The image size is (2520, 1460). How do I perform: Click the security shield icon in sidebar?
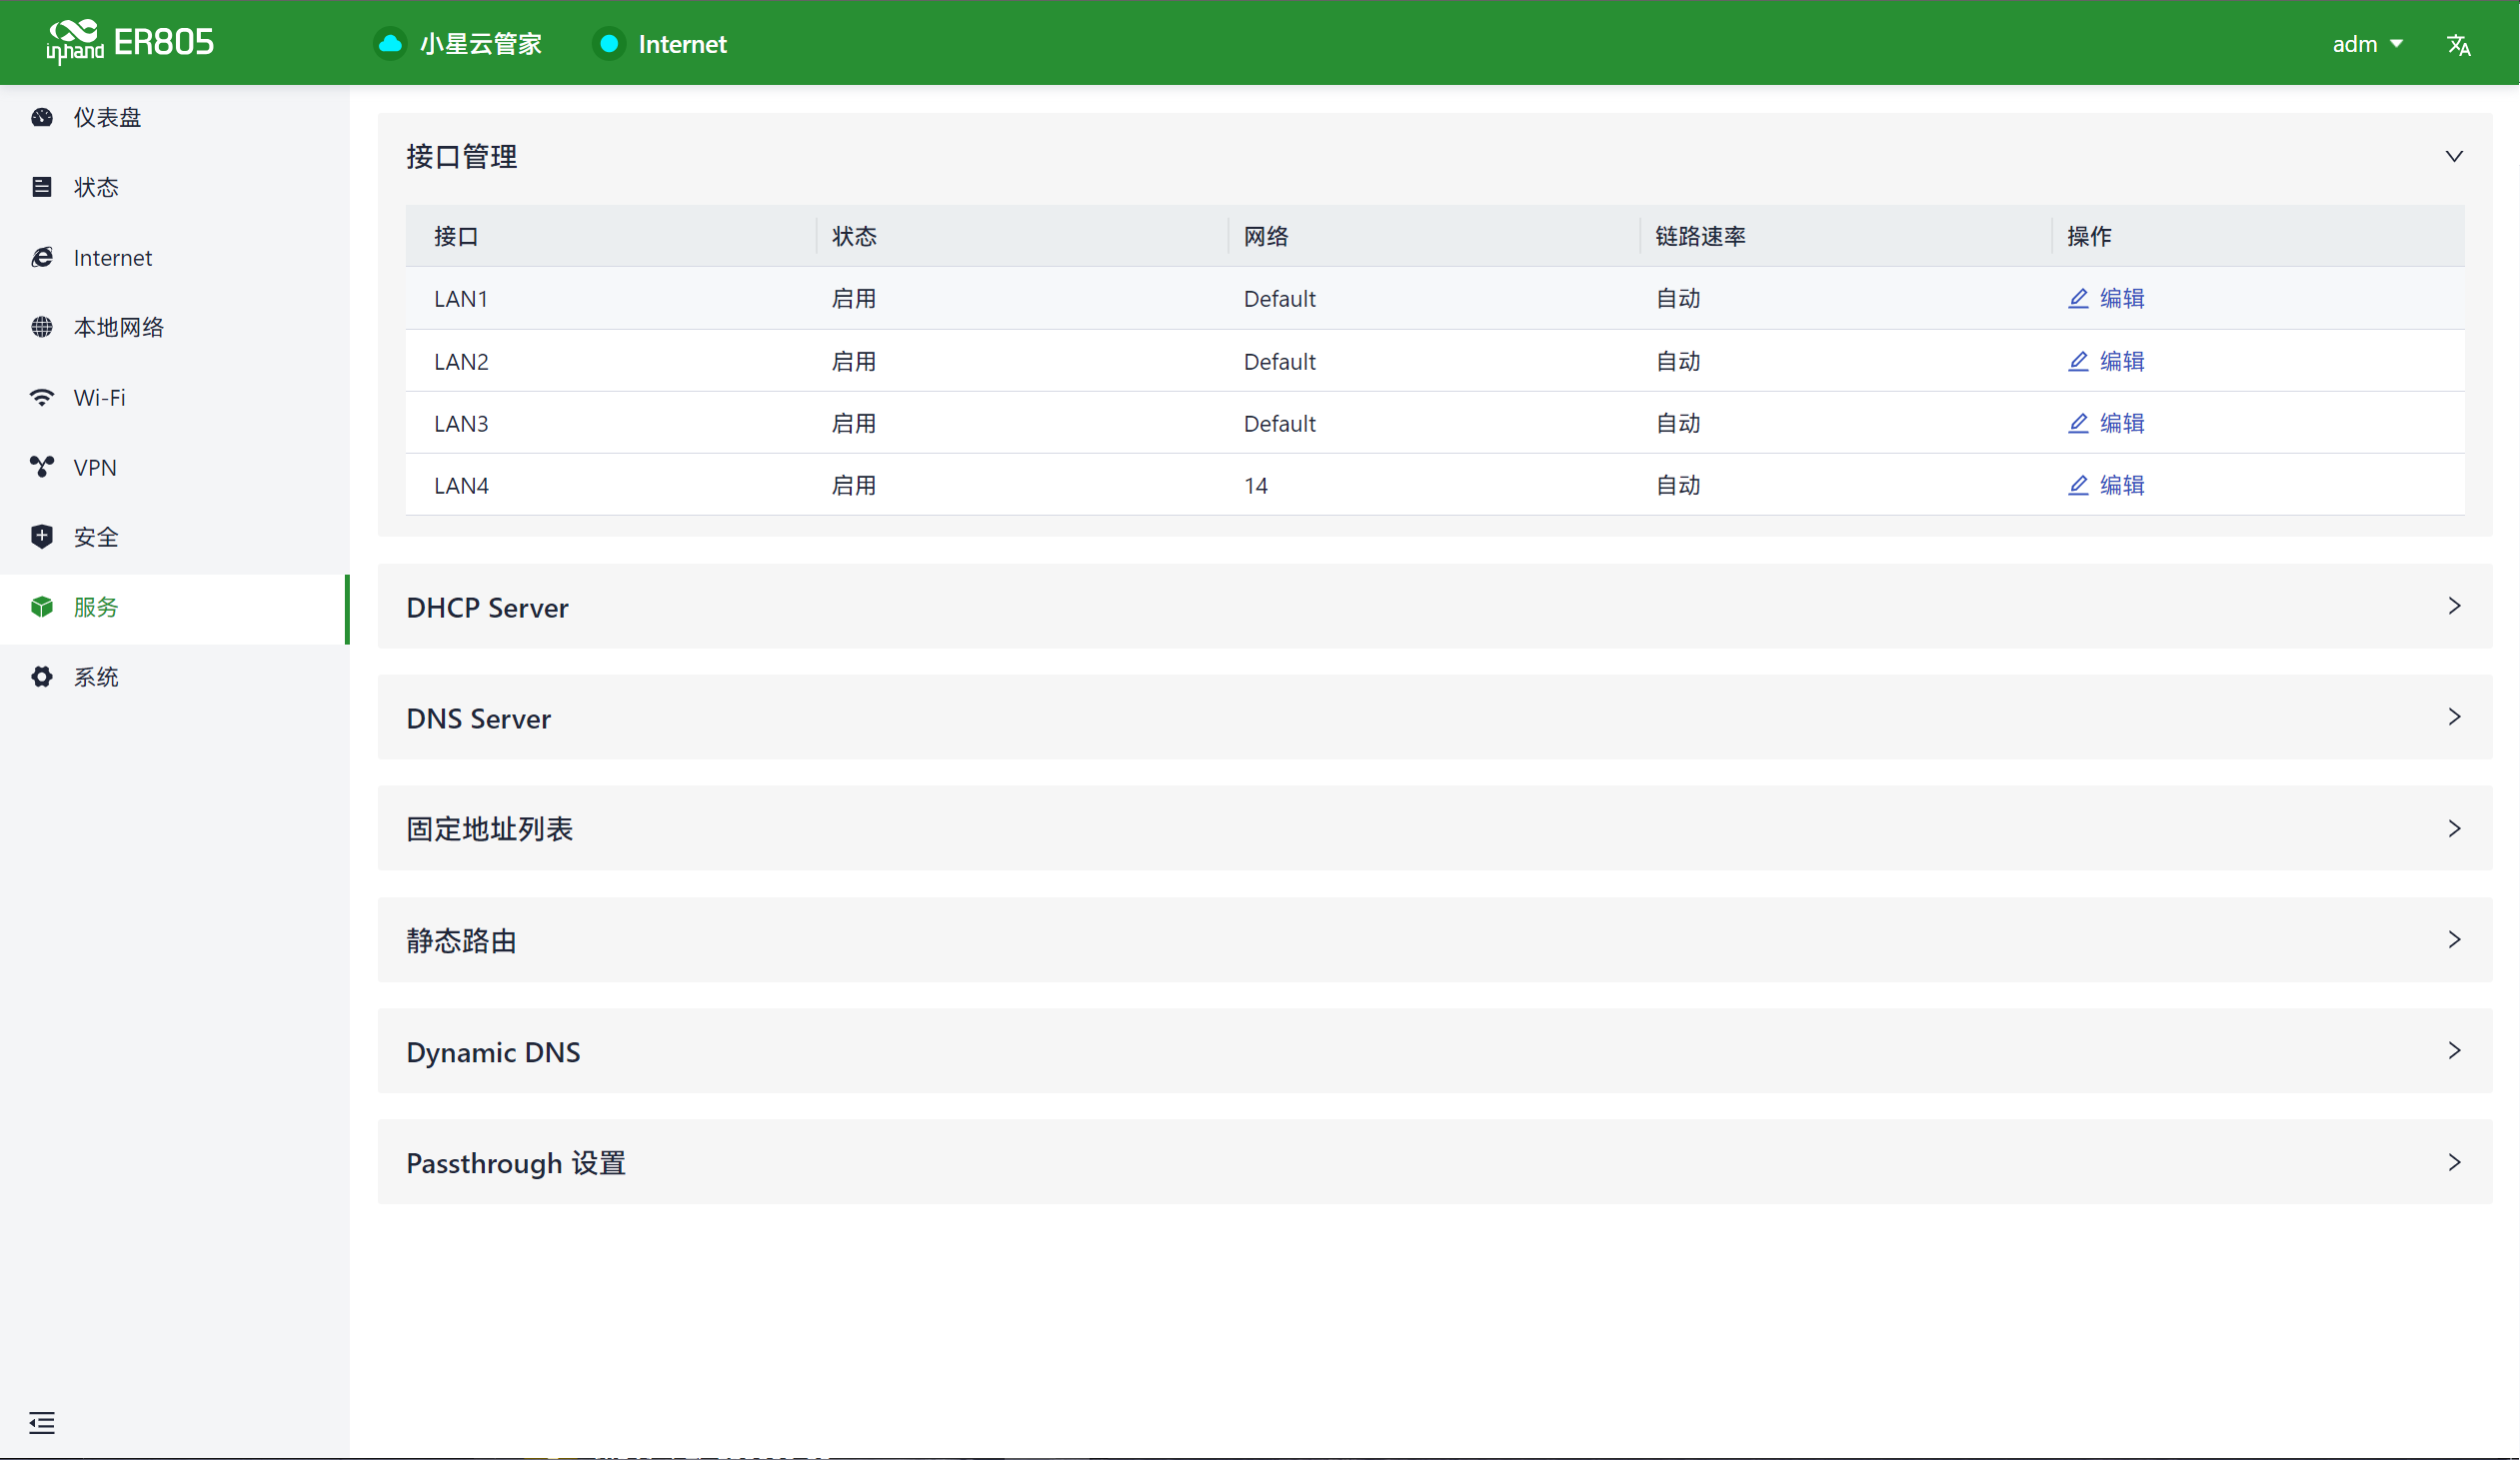coord(41,537)
